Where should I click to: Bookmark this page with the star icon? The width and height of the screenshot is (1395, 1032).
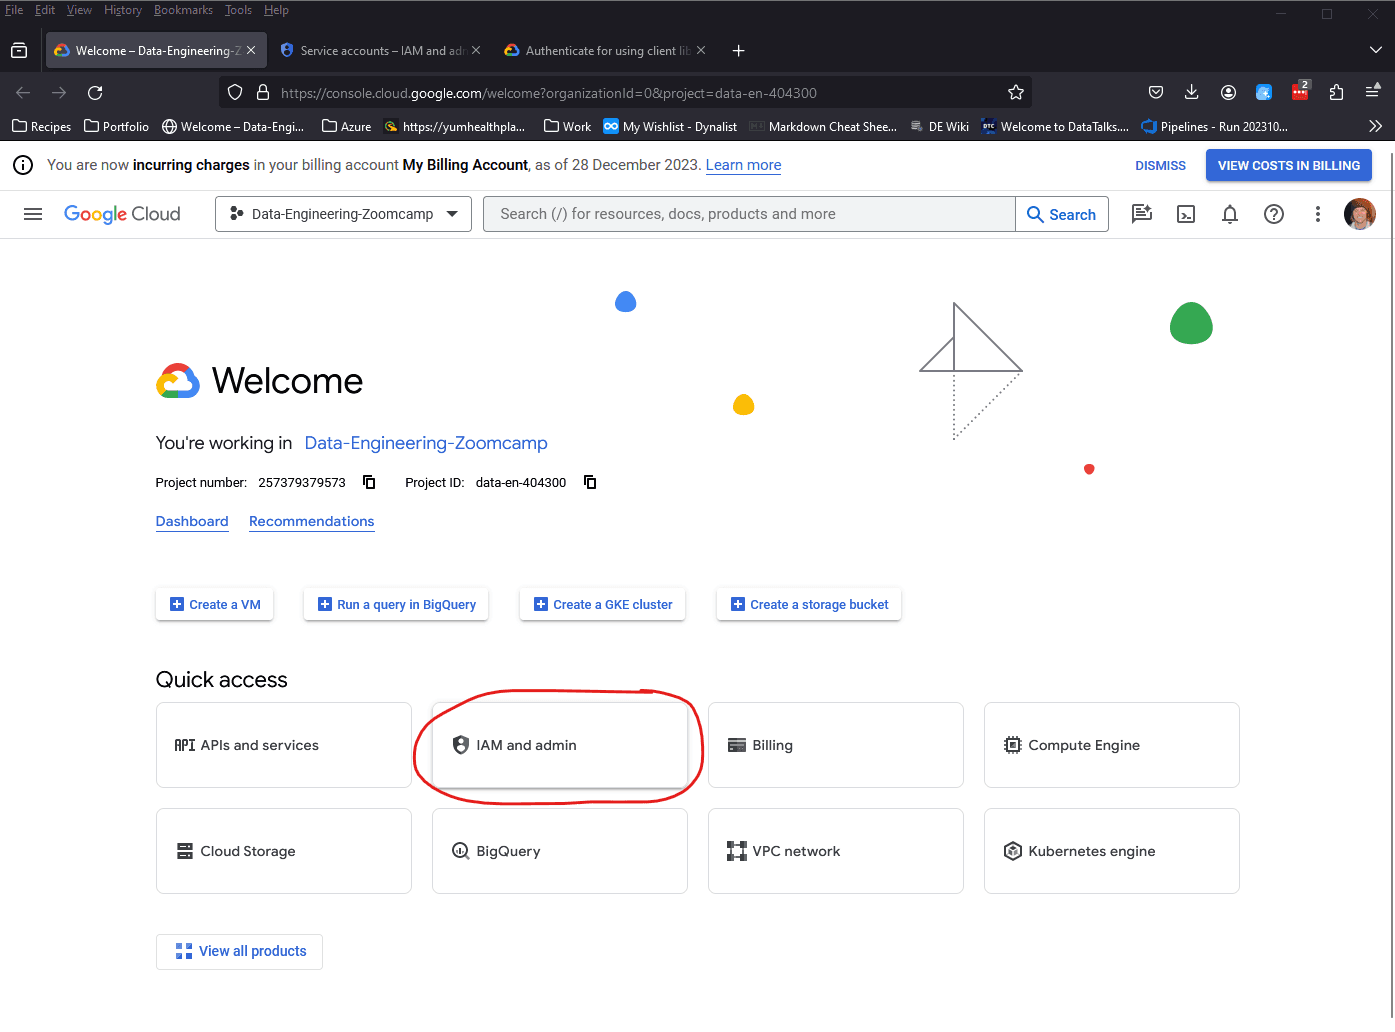[1016, 93]
